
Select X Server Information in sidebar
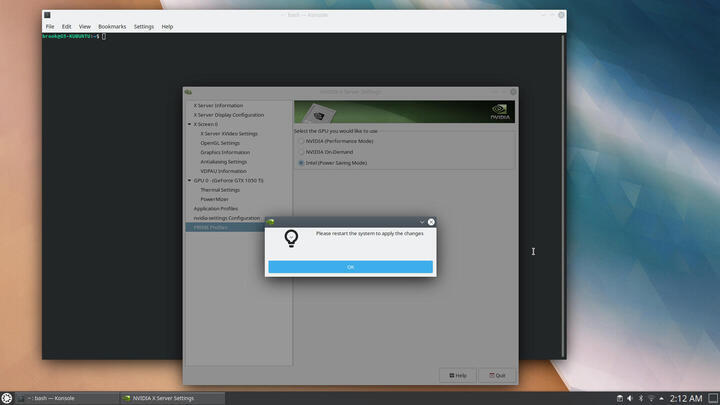click(x=218, y=106)
